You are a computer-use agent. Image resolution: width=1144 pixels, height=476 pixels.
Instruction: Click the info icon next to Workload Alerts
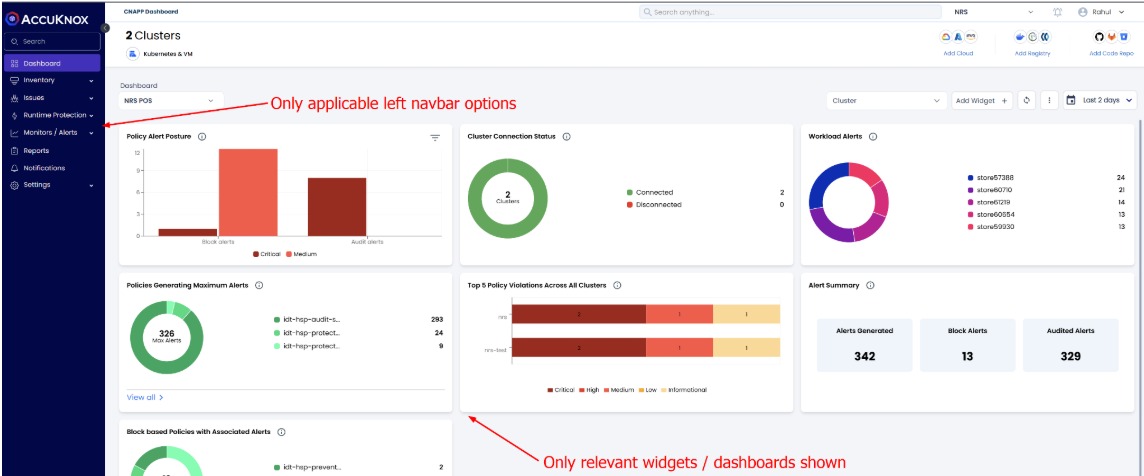point(872,136)
